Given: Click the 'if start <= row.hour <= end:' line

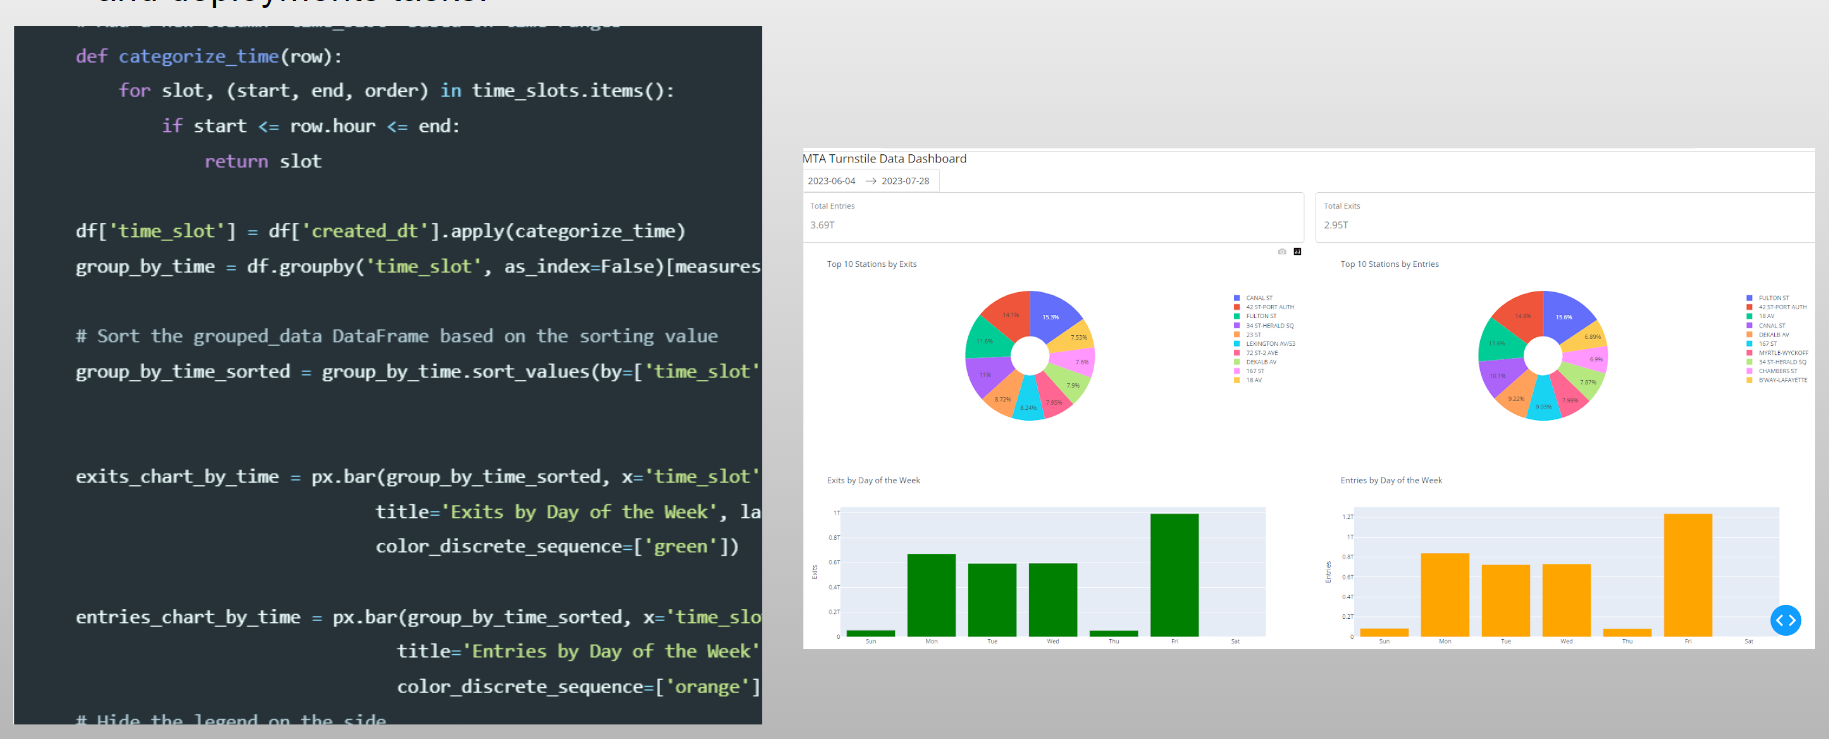Looking at the screenshot, I should tap(311, 126).
